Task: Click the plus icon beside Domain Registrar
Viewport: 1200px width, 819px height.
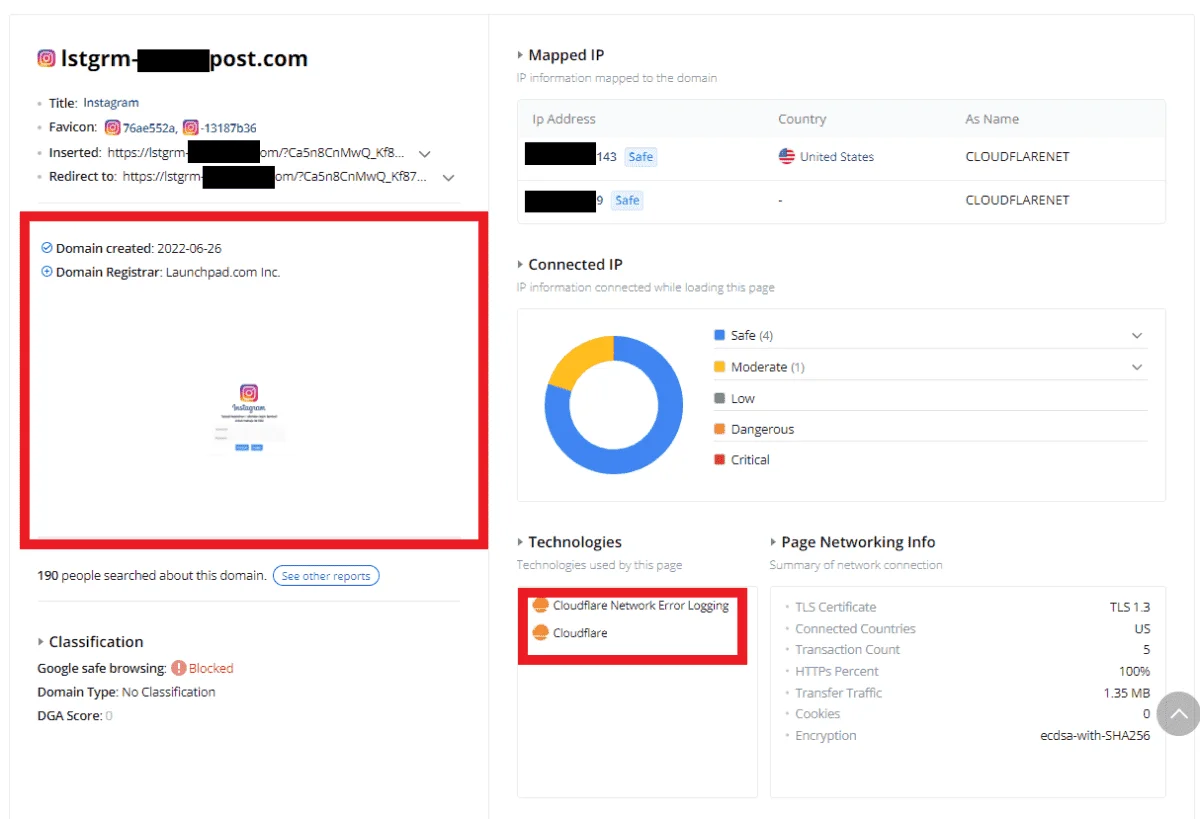Action: pyautogui.click(x=47, y=271)
